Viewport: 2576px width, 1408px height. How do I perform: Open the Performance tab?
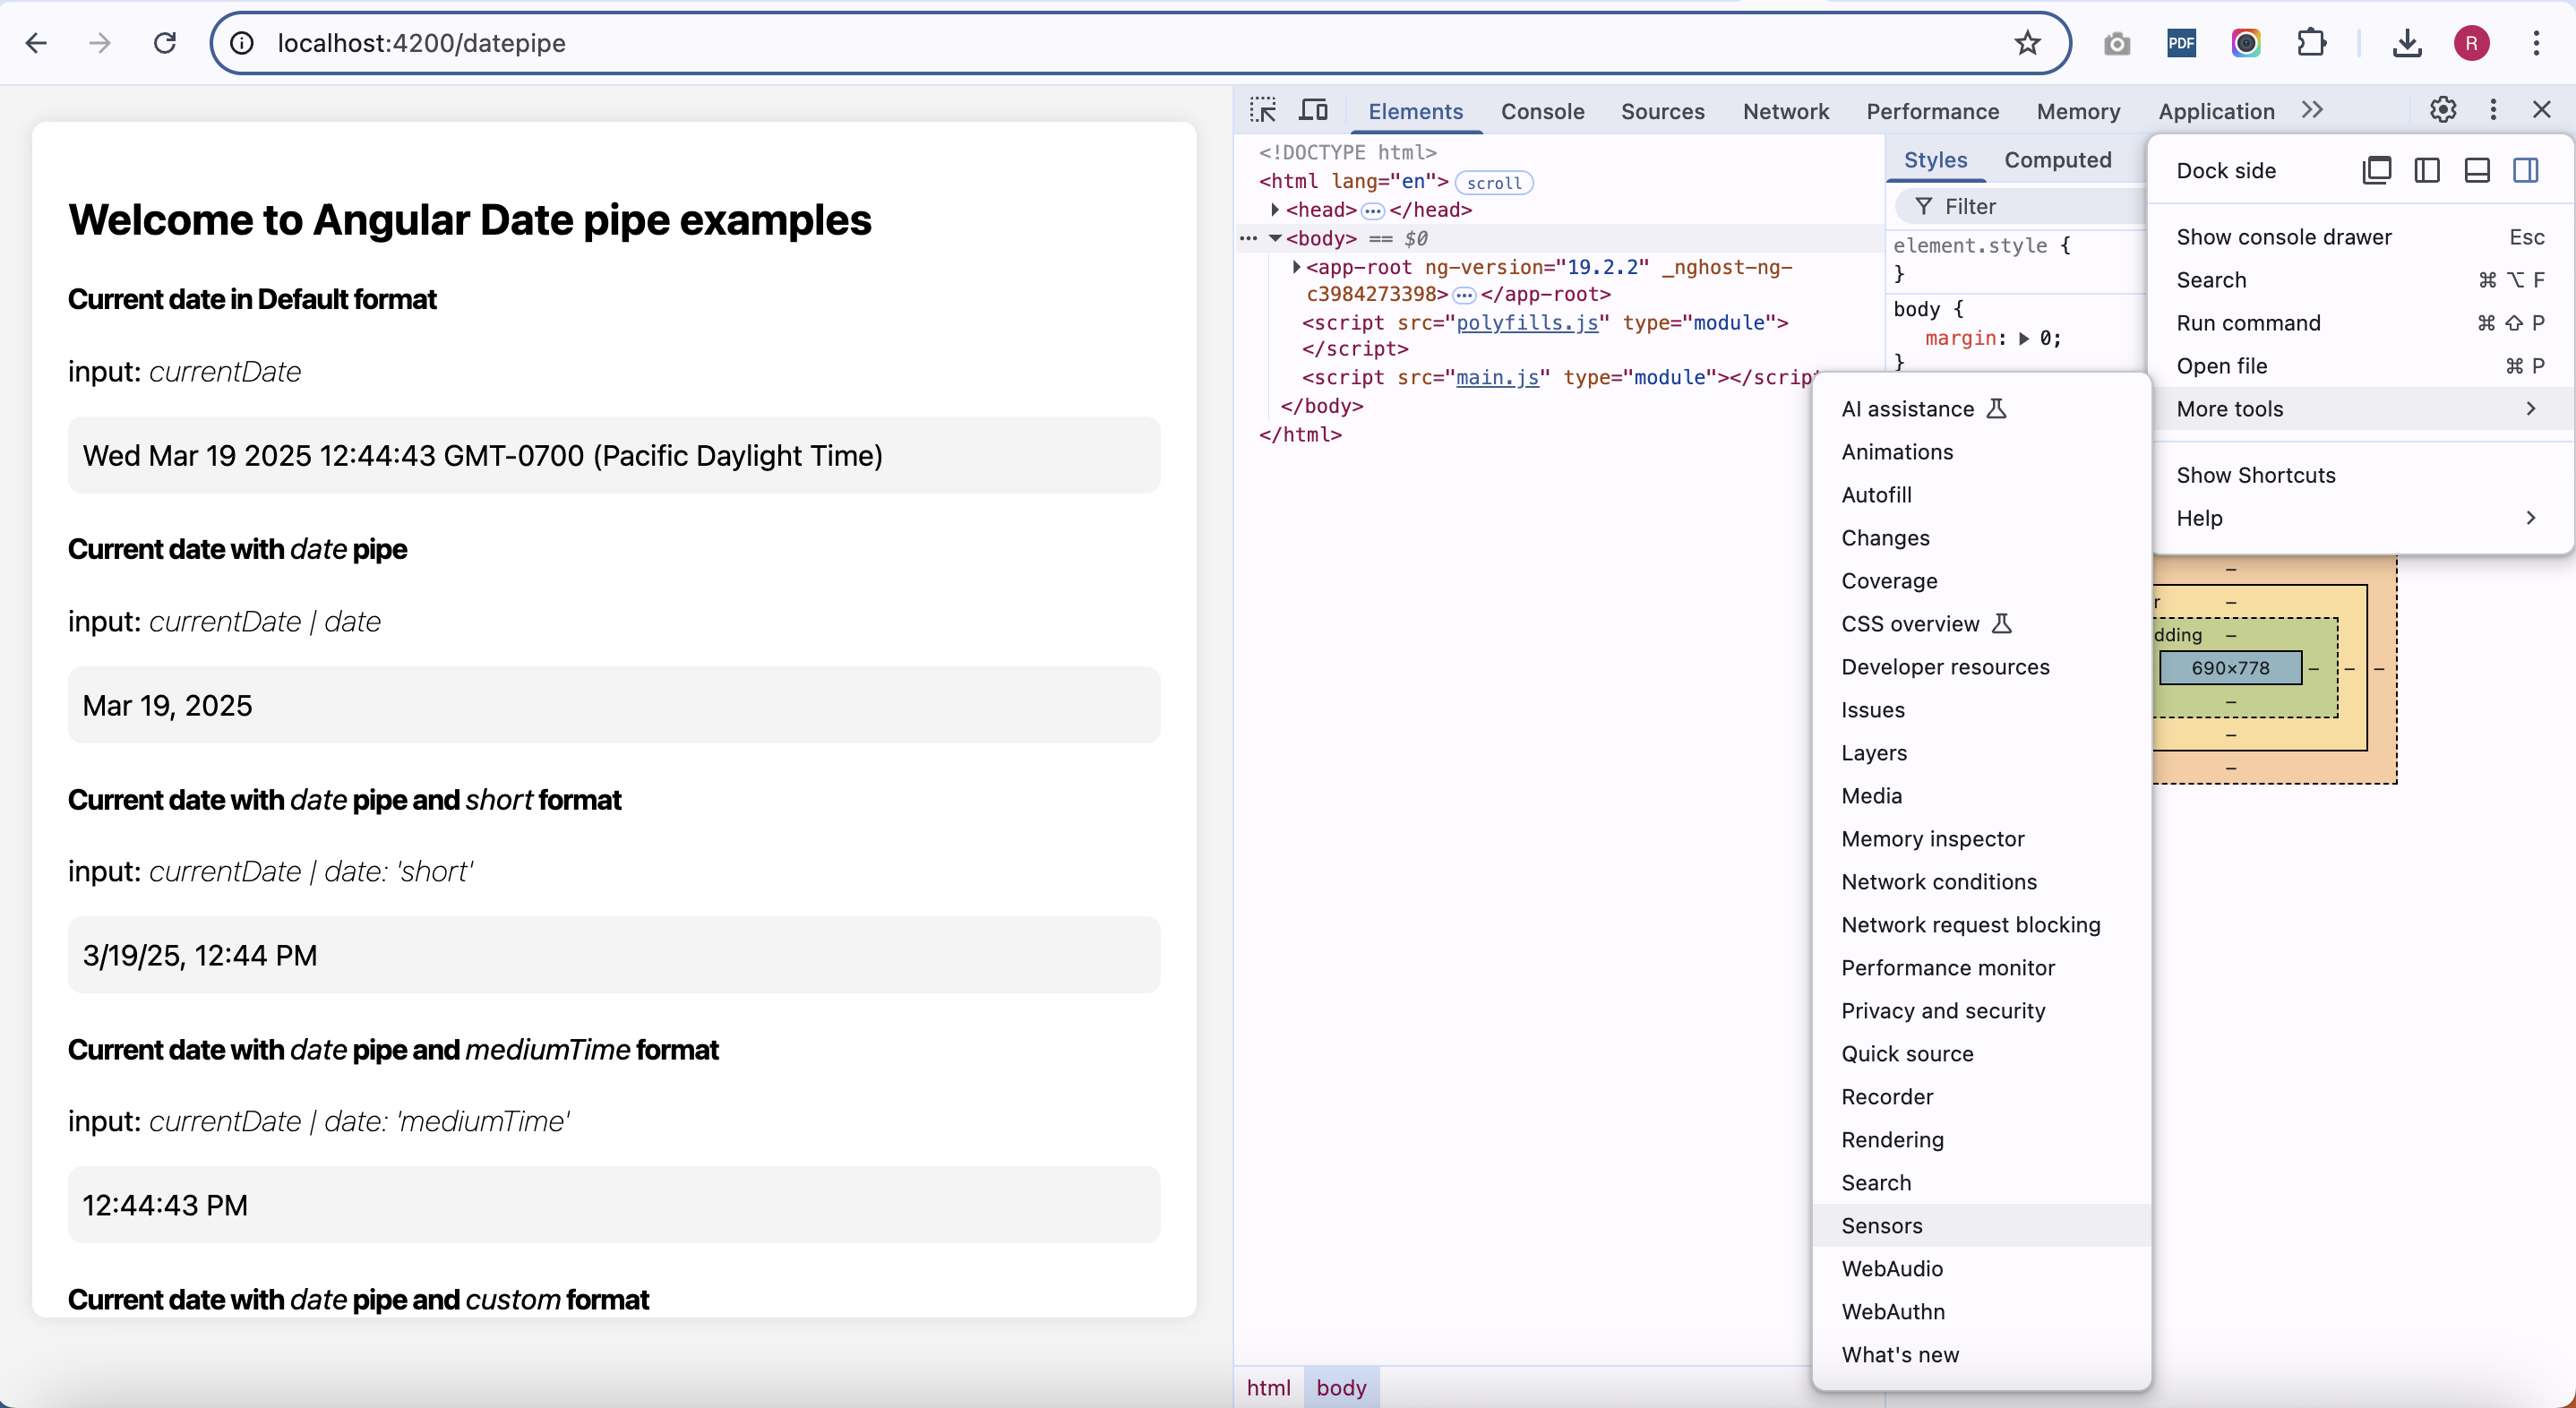pos(1932,111)
